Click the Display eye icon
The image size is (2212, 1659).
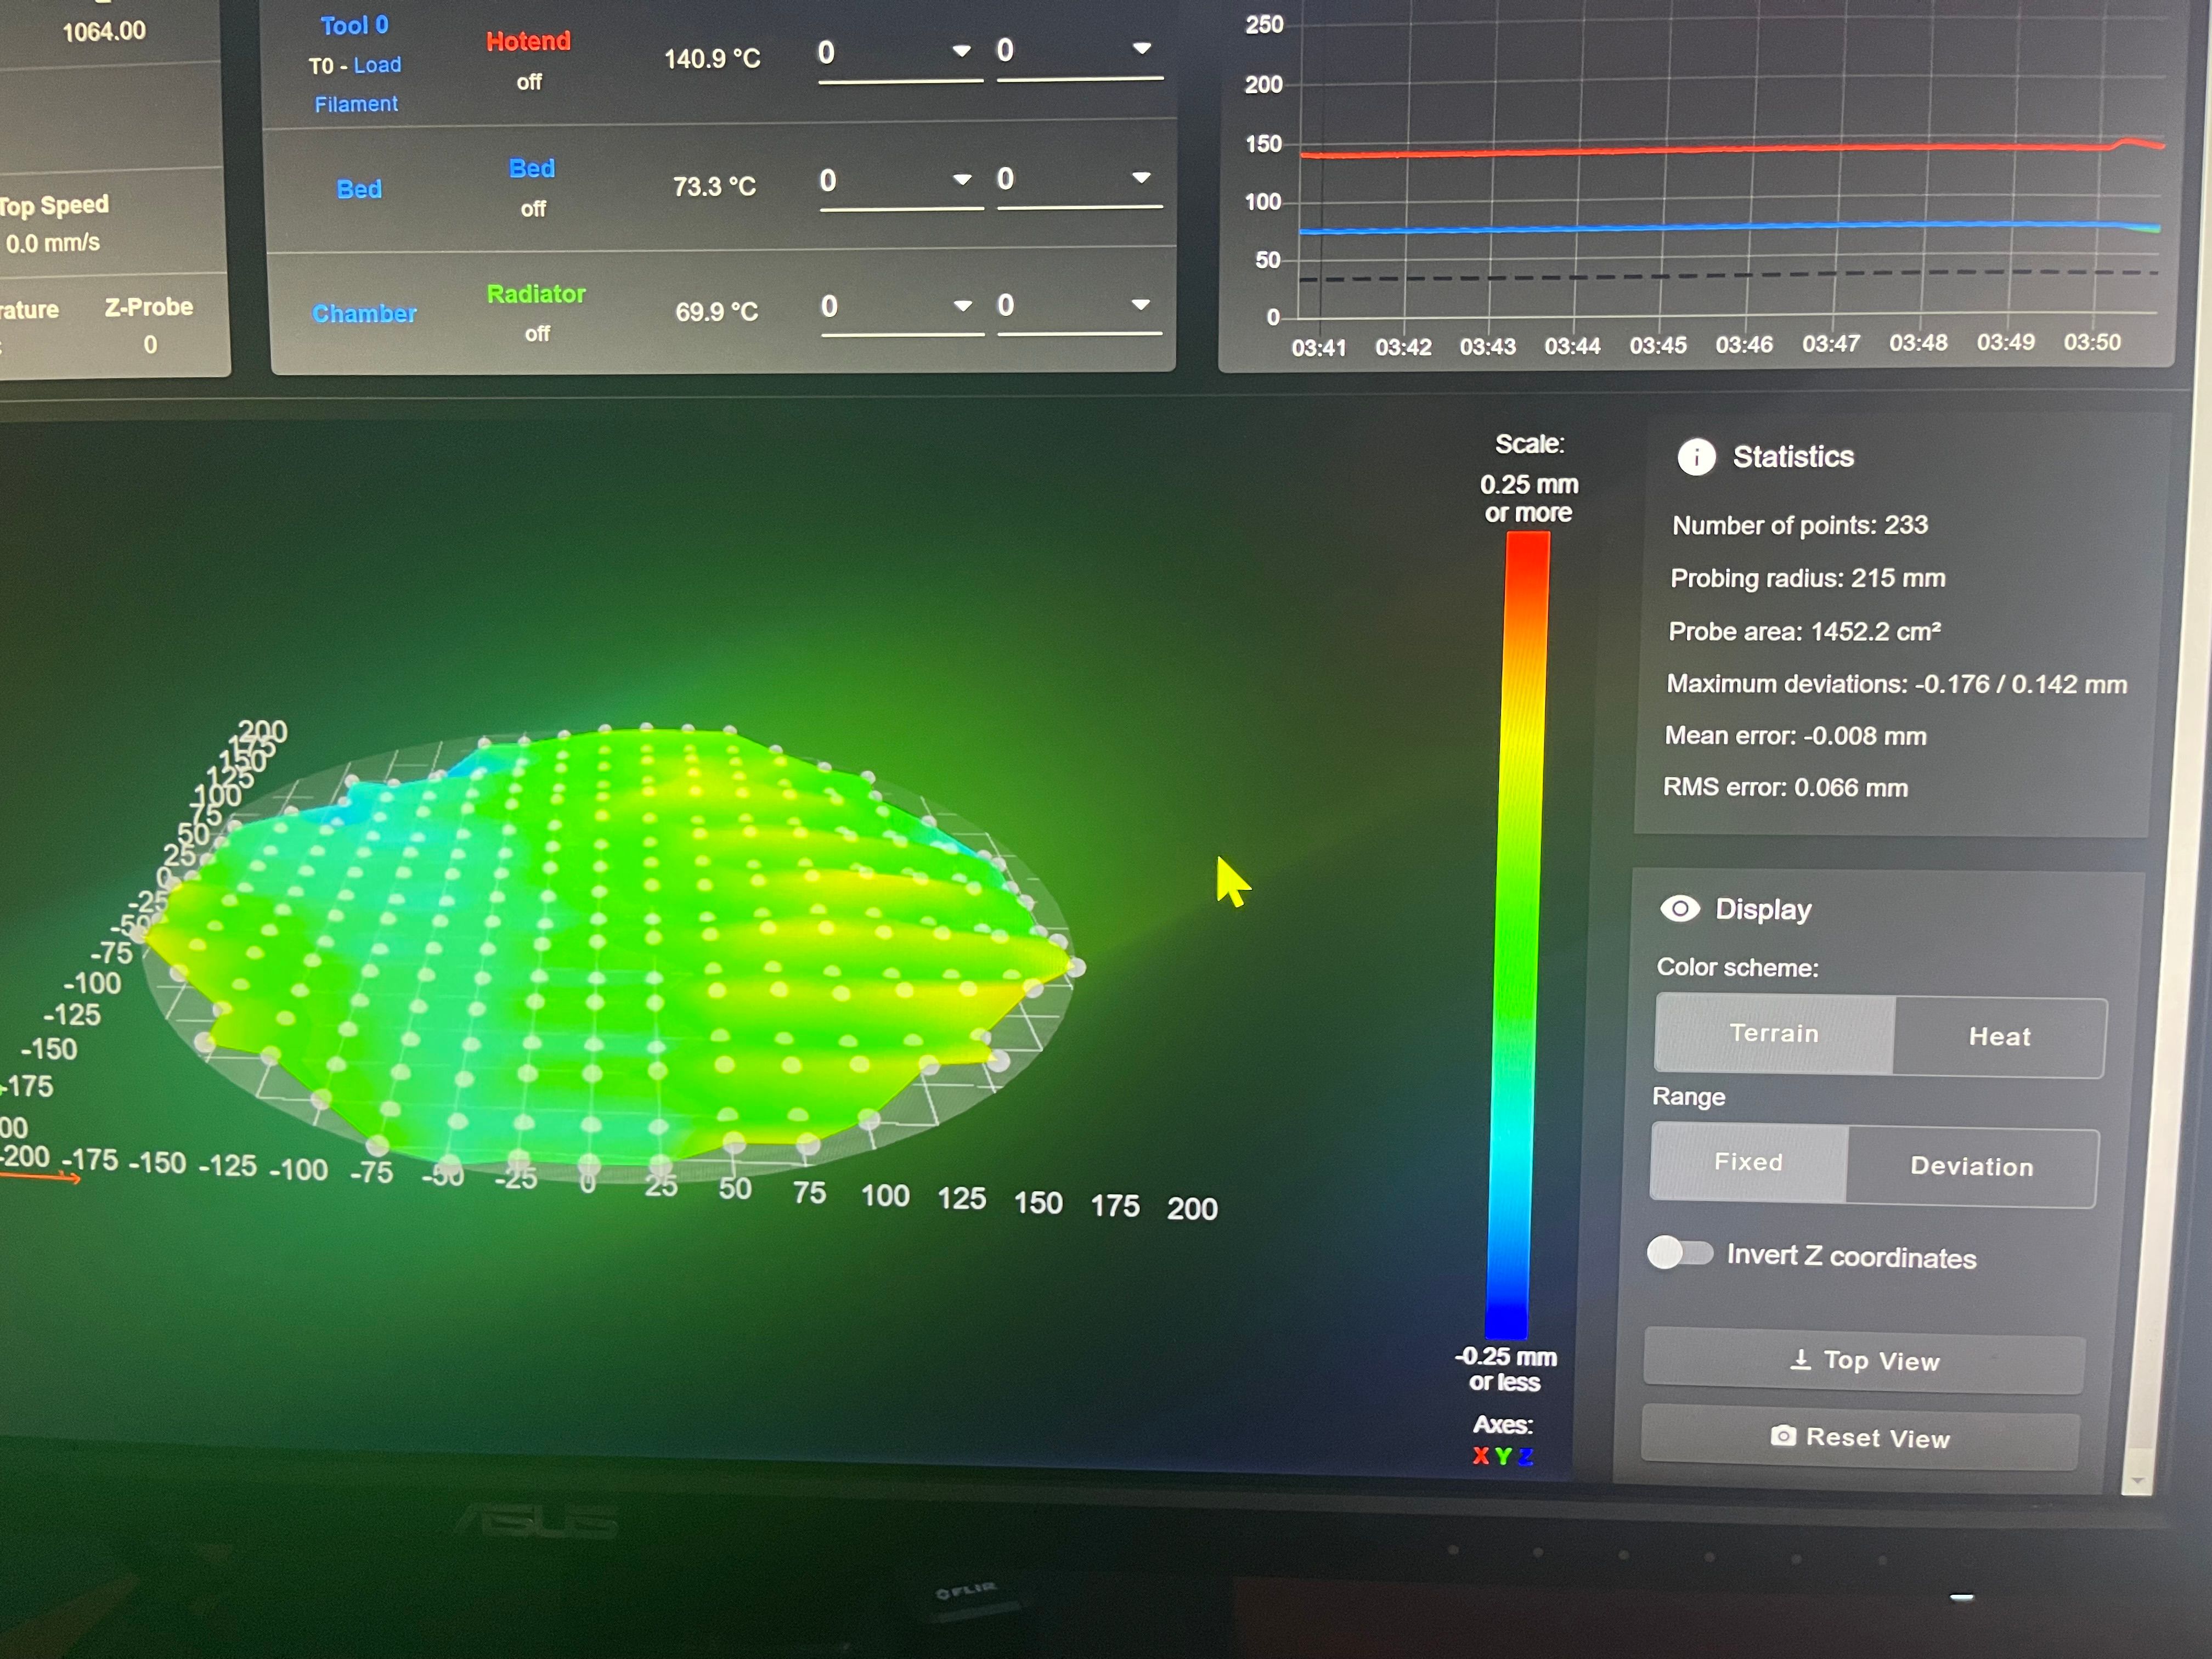pyautogui.click(x=1680, y=908)
